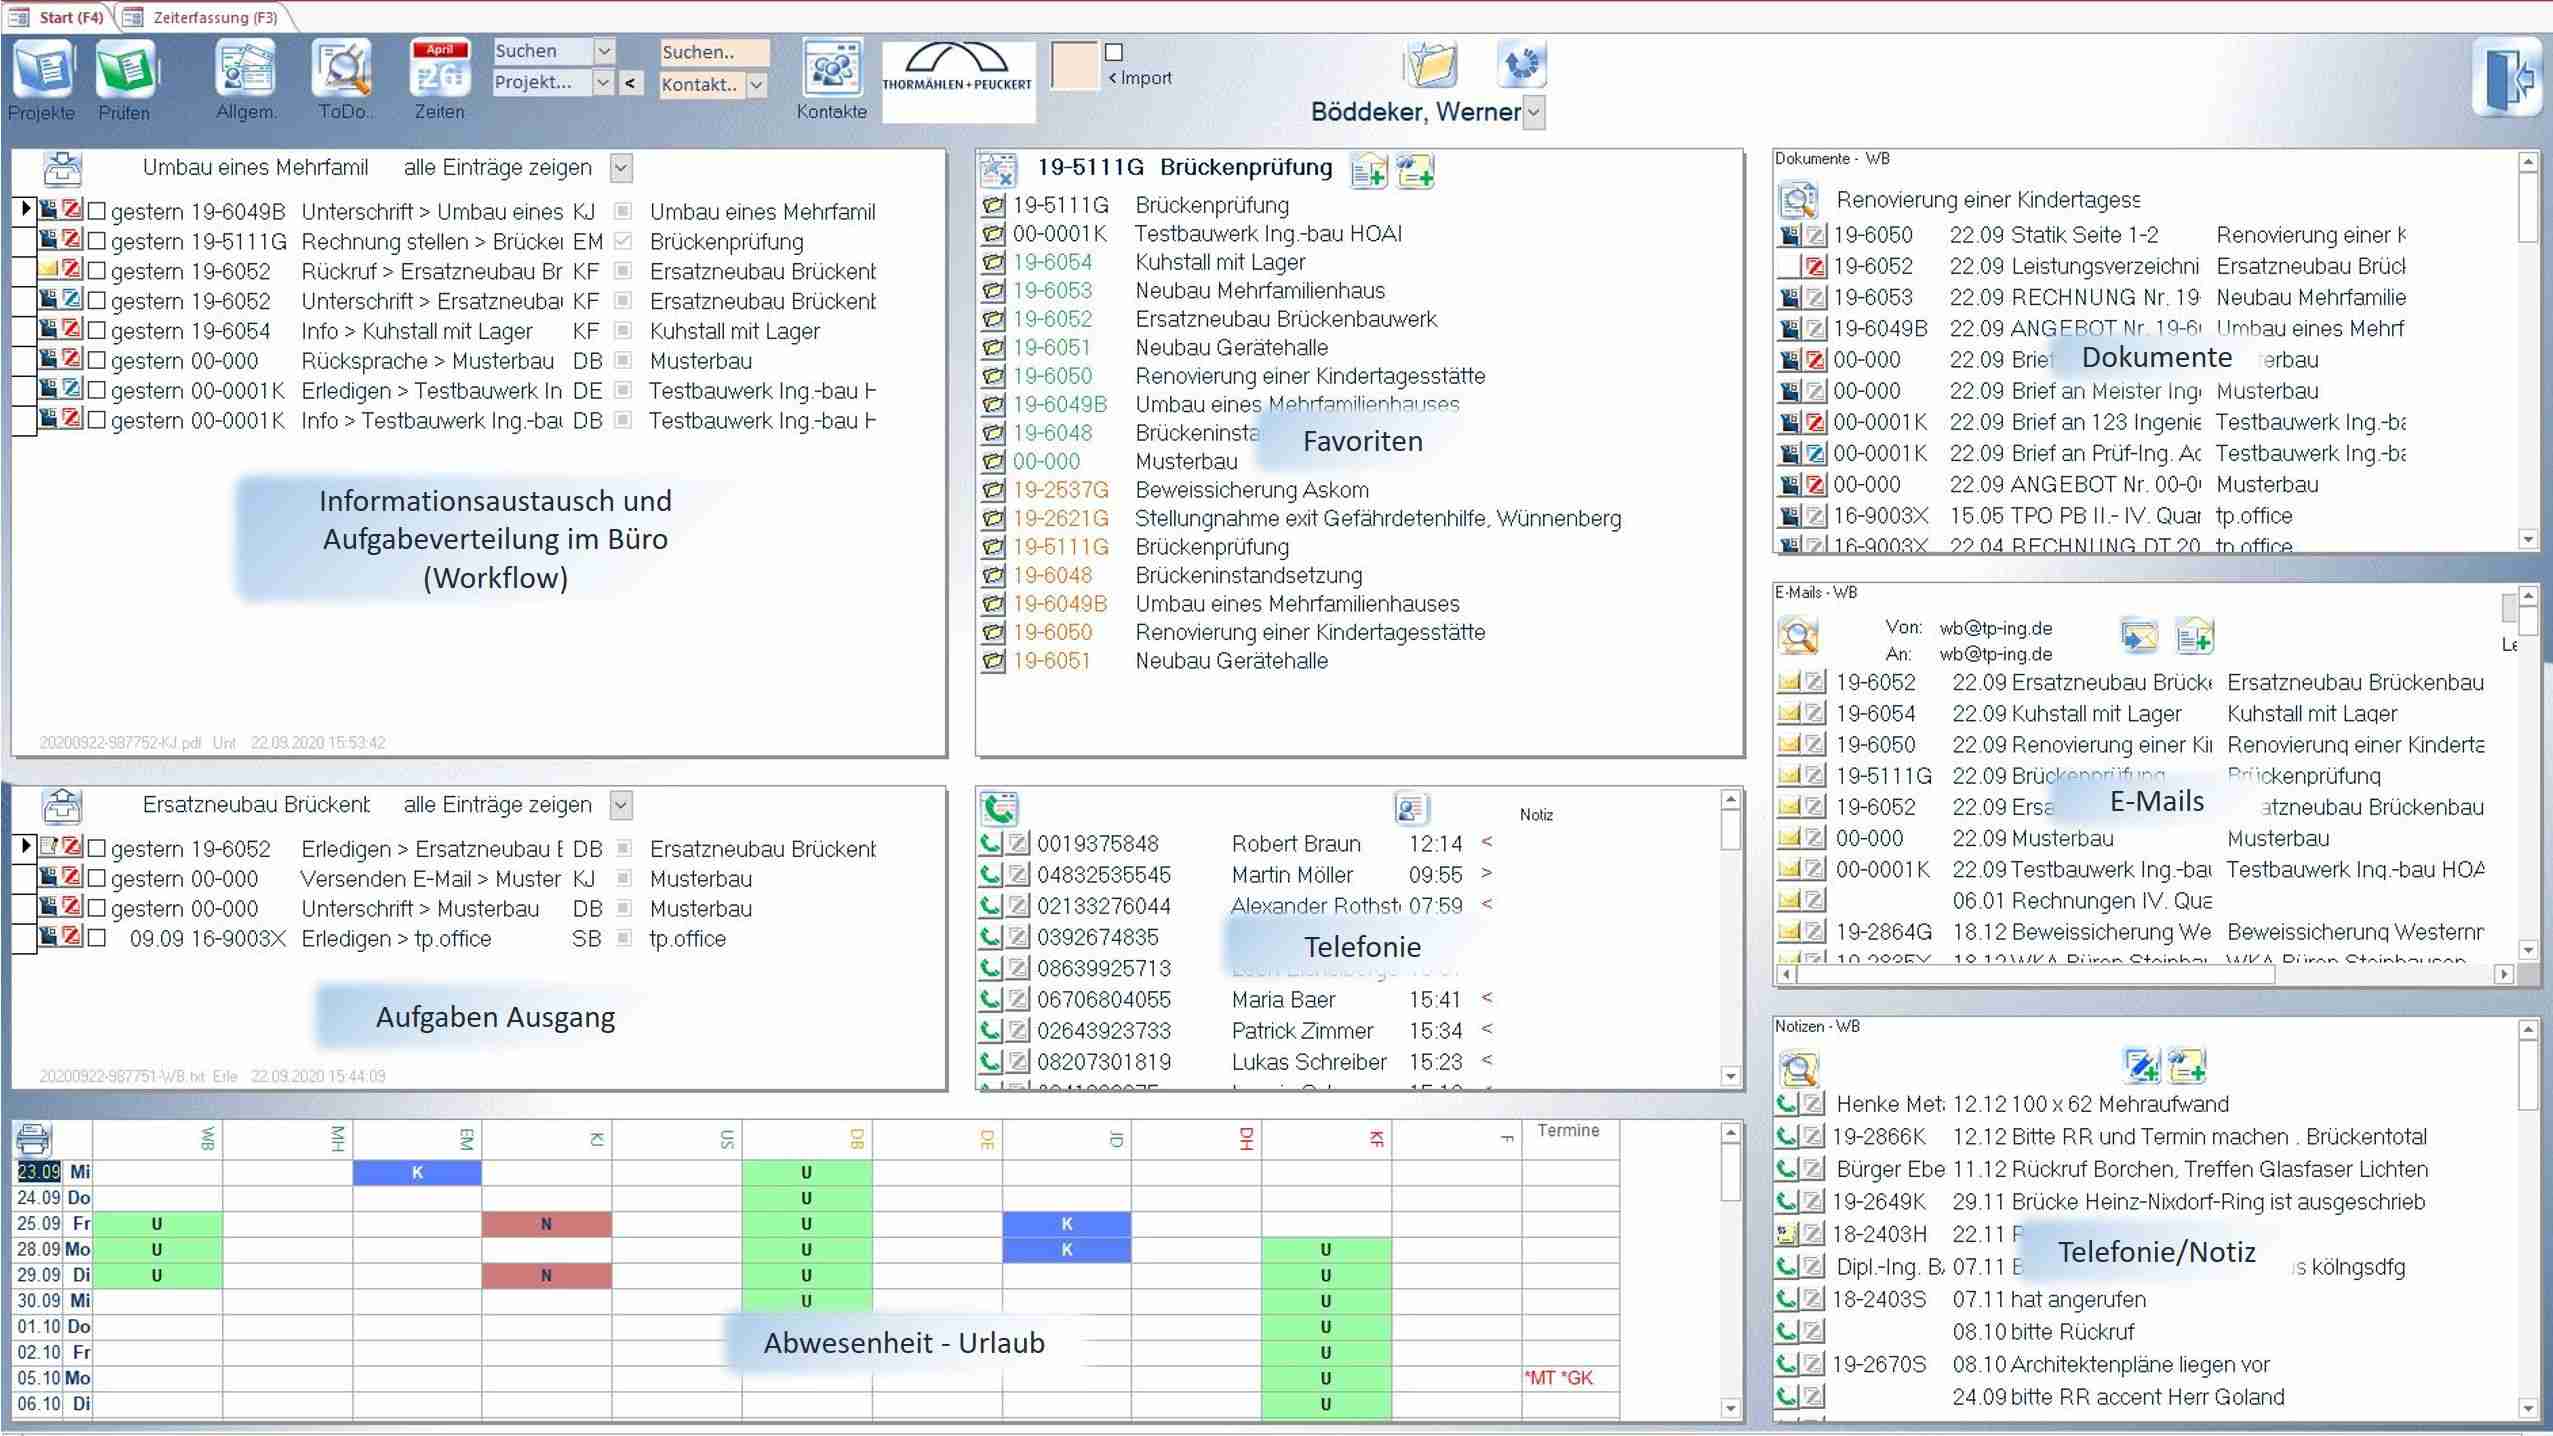Click the Suchen.. Kontakt search field
Image resolution: width=2553 pixels, height=1436 pixels.
pyautogui.click(x=713, y=52)
